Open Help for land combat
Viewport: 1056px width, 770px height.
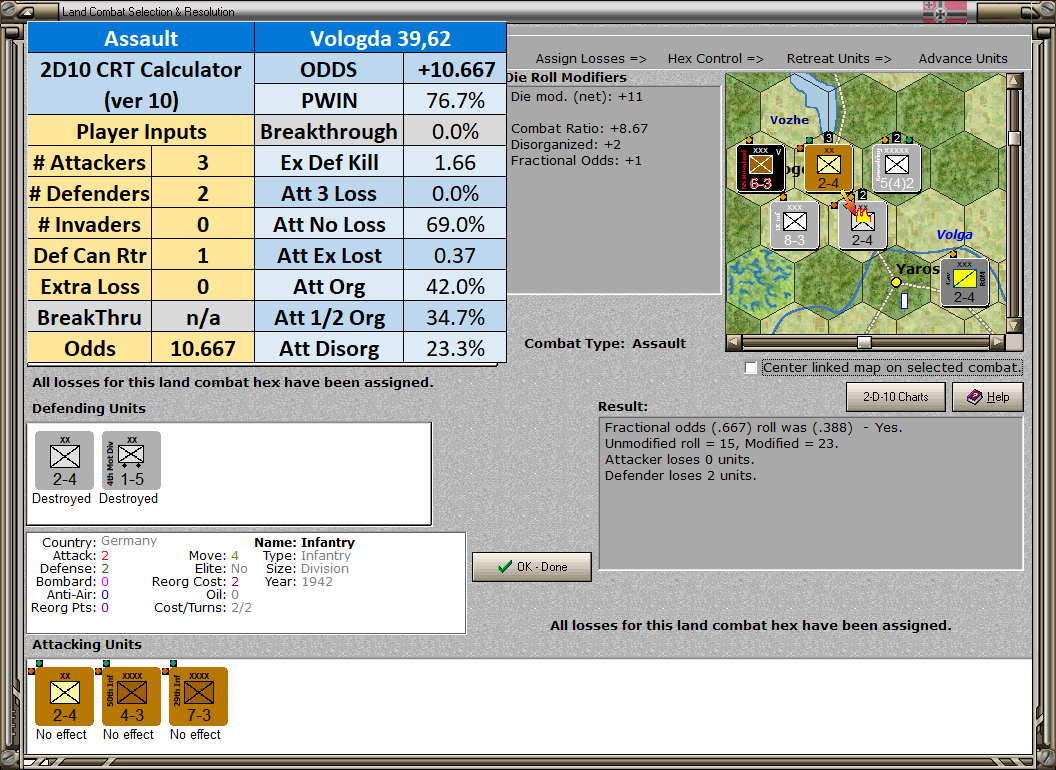(x=988, y=397)
